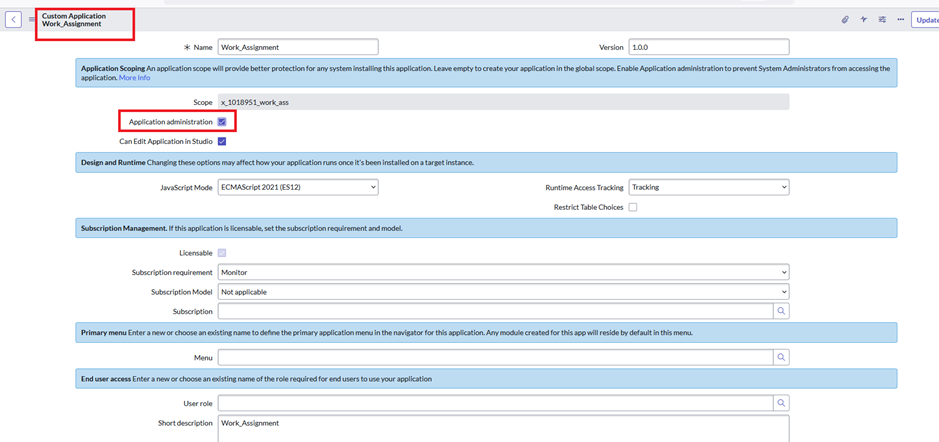
Task: Click the Version input field
Action: click(x=708, y=47)
